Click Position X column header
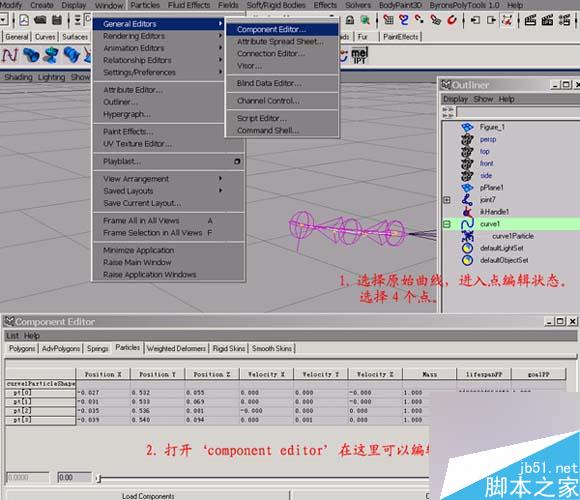The width and height of the screenshot is (580, 500). click(103, 374)
